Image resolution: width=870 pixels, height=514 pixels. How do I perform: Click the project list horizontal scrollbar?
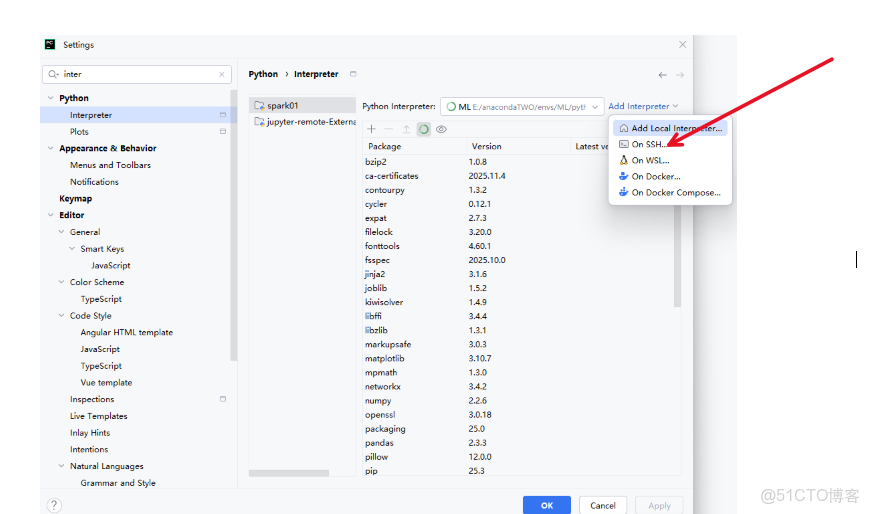pyautogui.click(x=289, y=473)
